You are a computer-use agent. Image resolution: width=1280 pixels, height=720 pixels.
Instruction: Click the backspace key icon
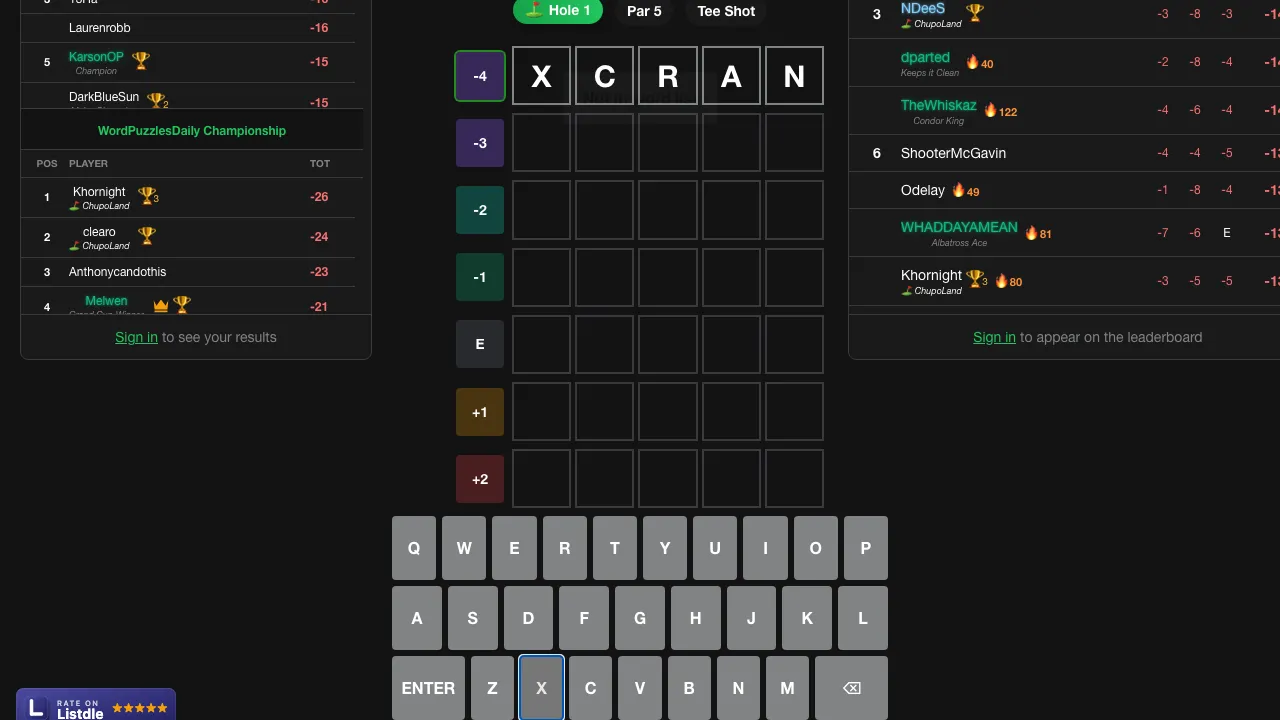(851, 688)
